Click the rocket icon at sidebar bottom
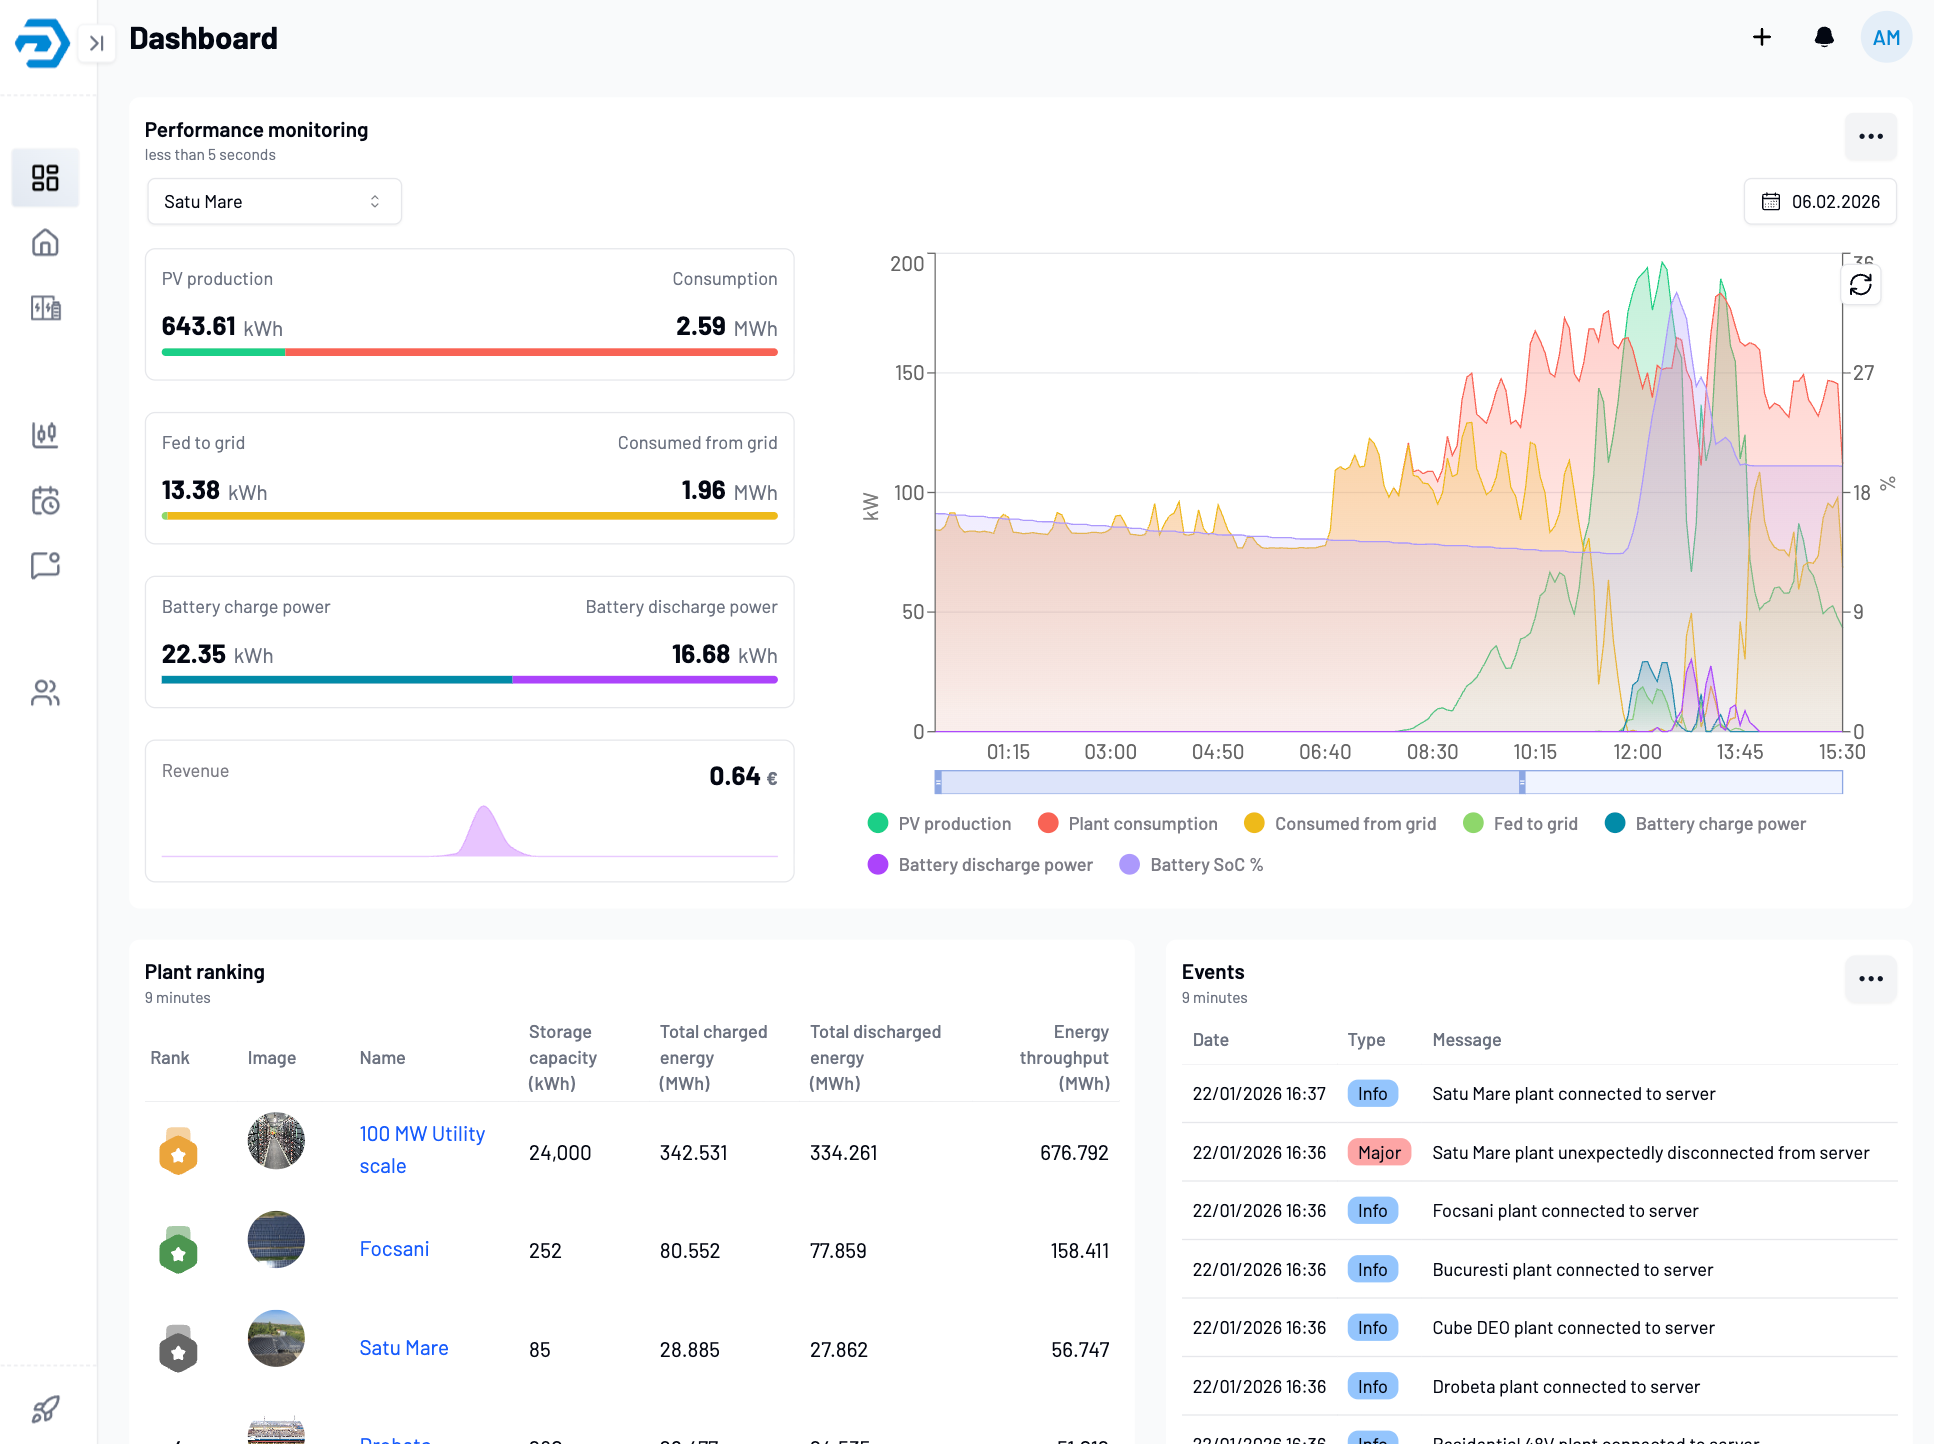This screenshot has height=1444, width=1934. point(45,1409)
